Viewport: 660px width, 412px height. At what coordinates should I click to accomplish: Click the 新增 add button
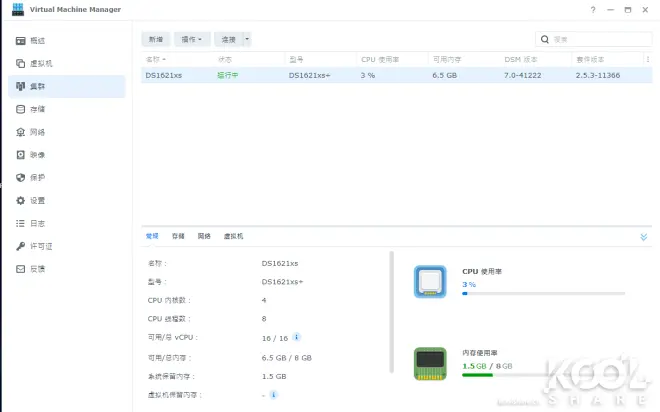pyautogui.click(x=156, y=39)
